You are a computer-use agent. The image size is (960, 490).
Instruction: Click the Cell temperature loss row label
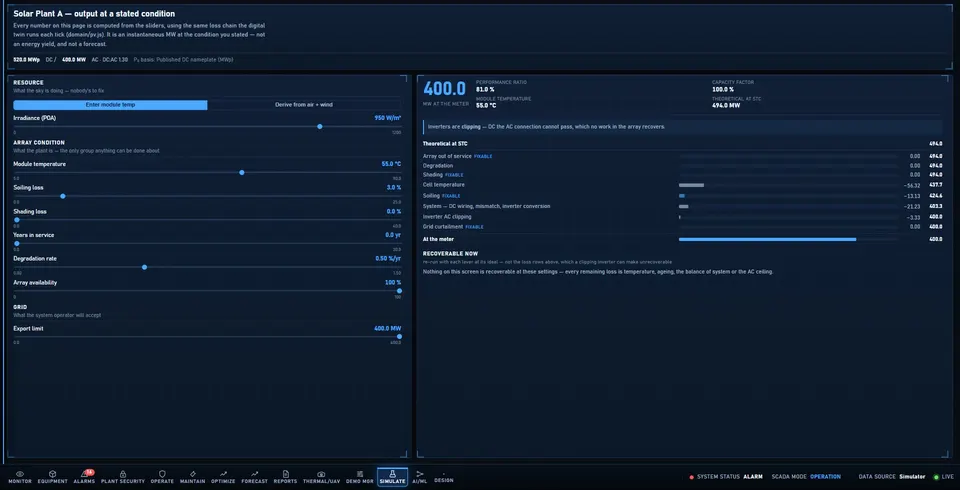pos(444,185)
